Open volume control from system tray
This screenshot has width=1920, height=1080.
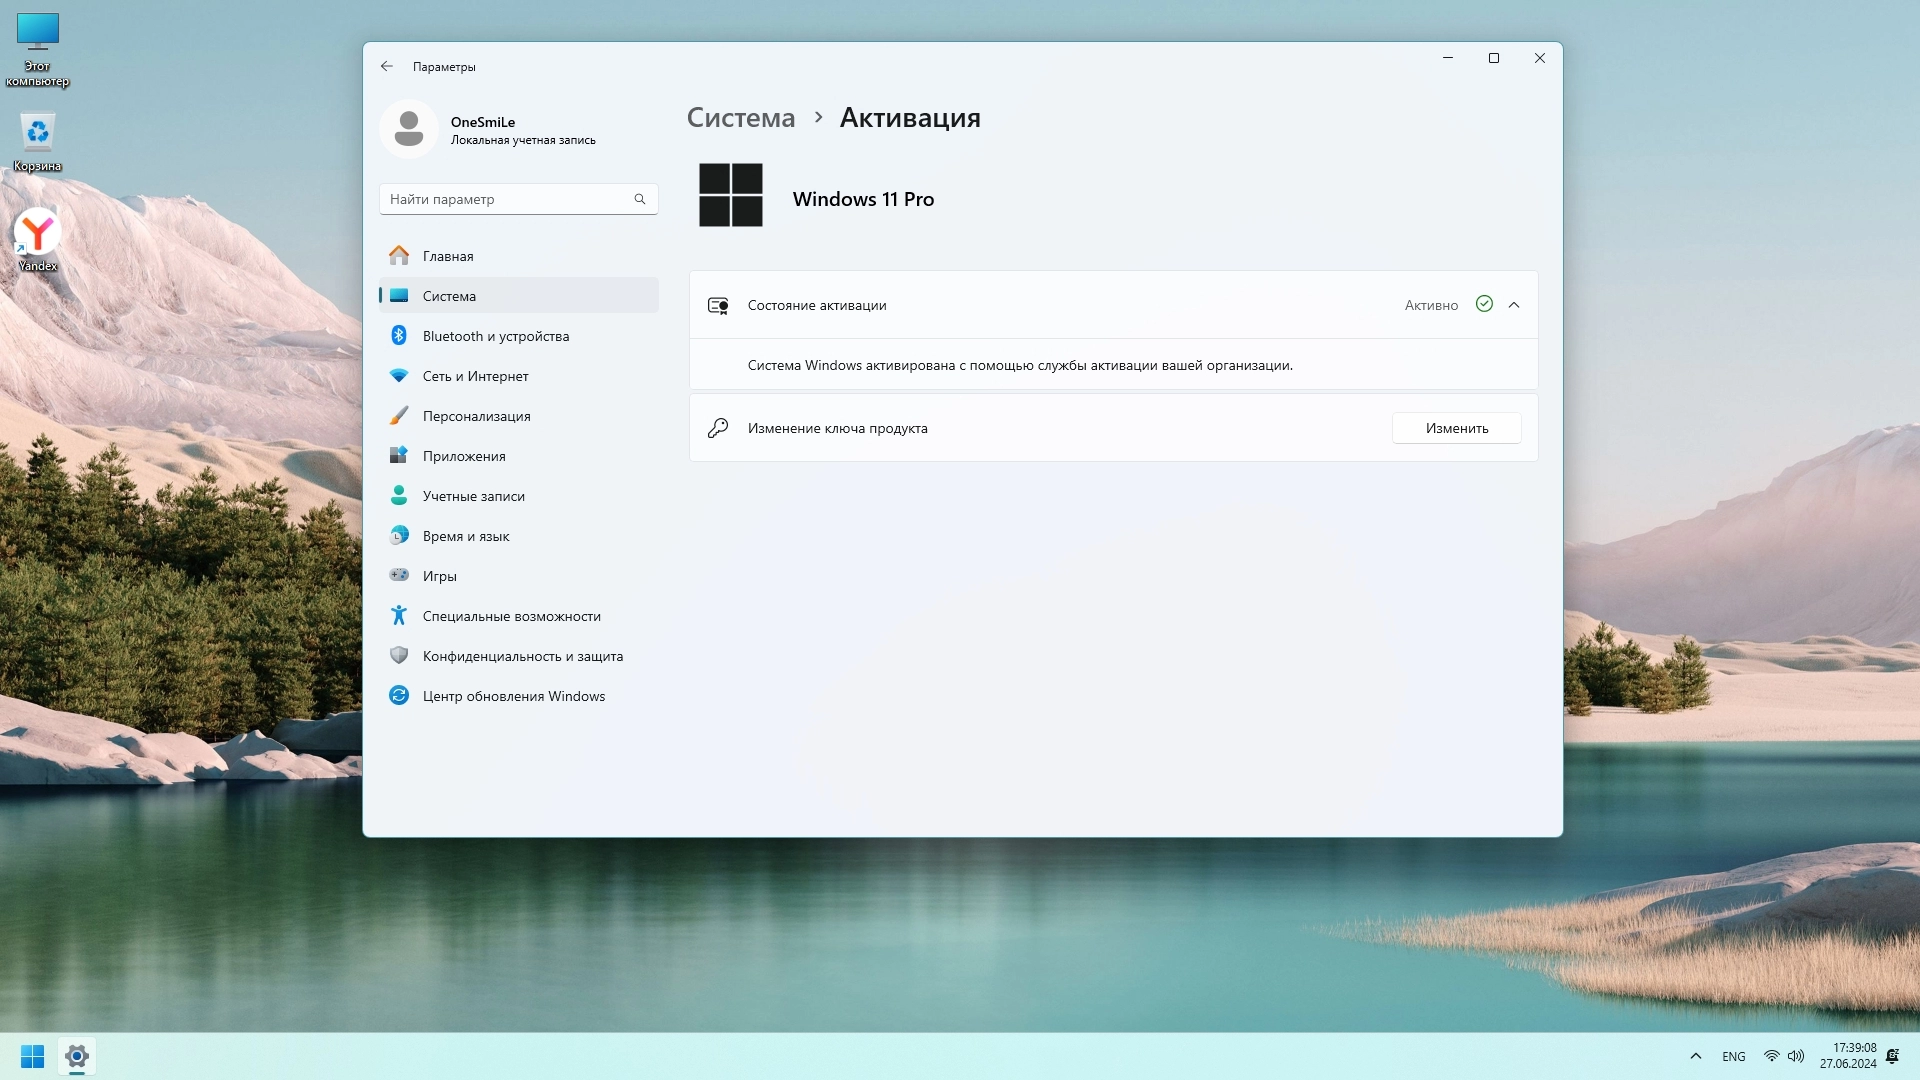point(1796,1056)
